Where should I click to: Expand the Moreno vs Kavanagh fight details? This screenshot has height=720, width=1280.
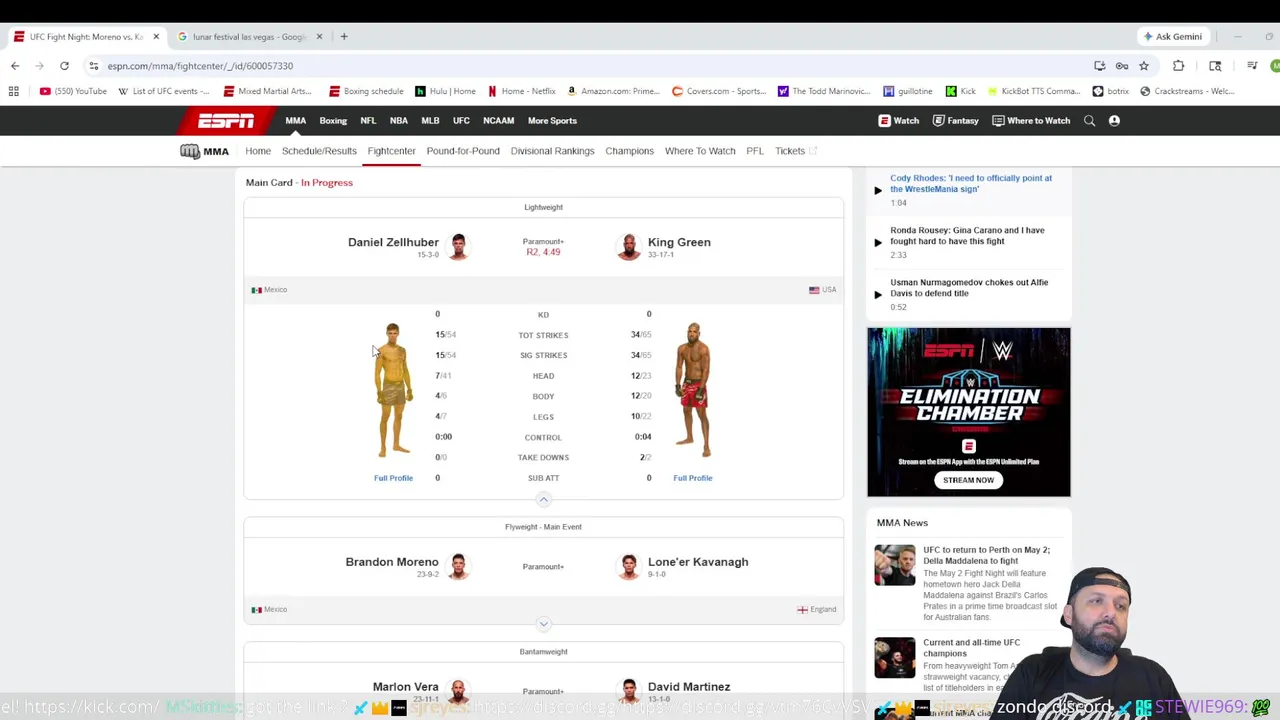(x=543, y=624)
